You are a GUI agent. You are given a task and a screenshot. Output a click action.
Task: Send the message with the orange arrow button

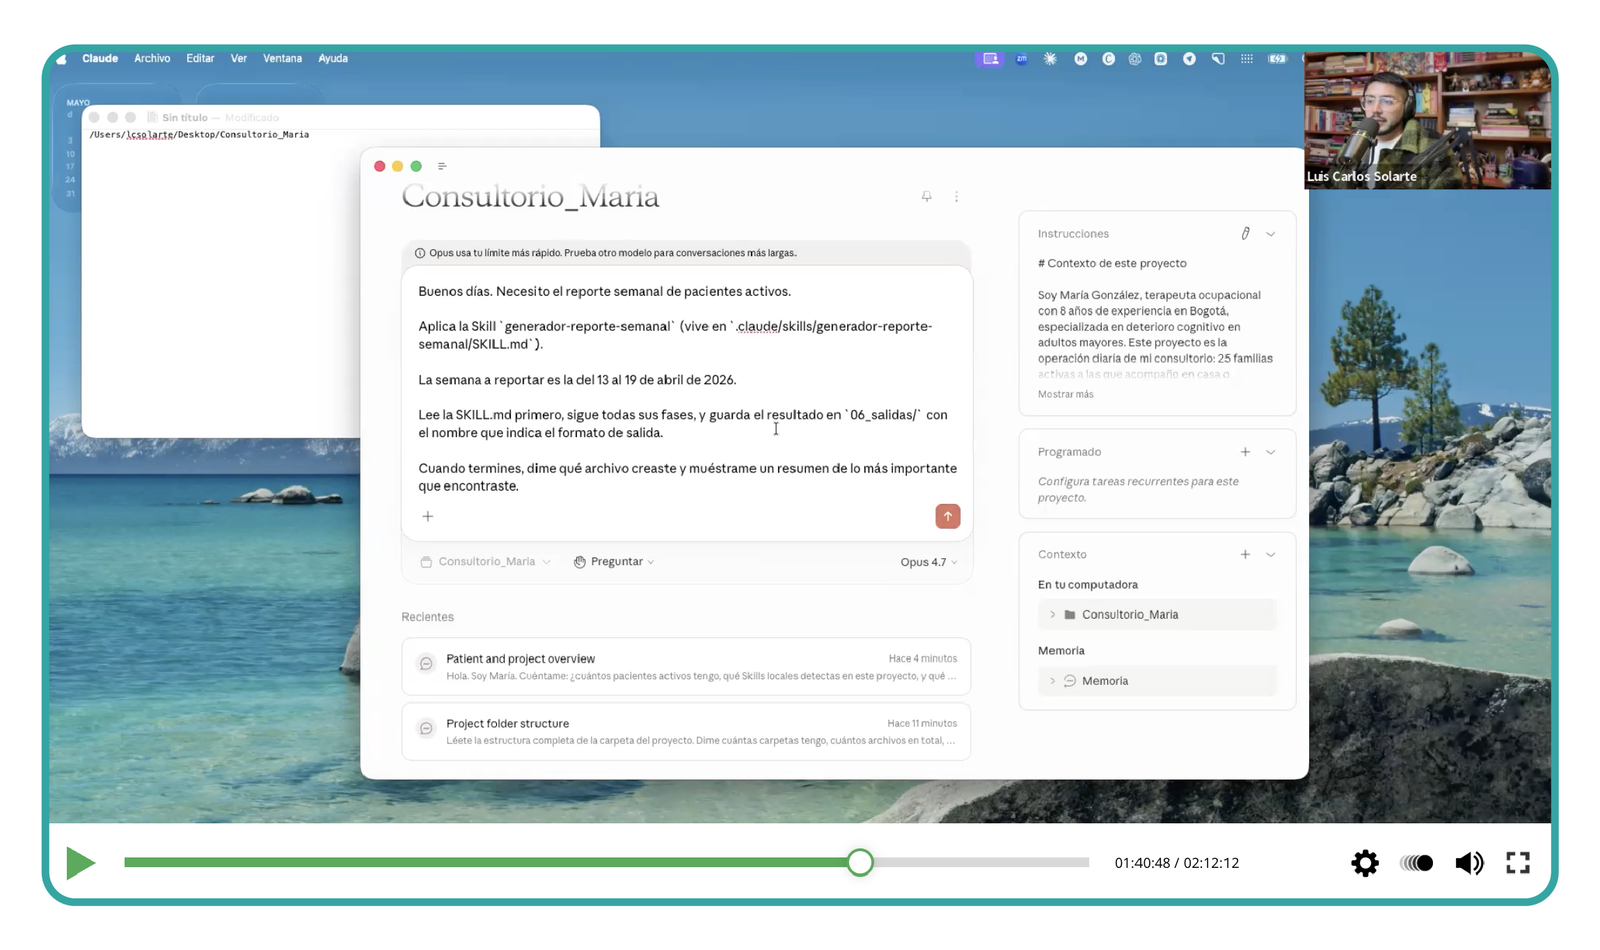(x=947, y=516)
